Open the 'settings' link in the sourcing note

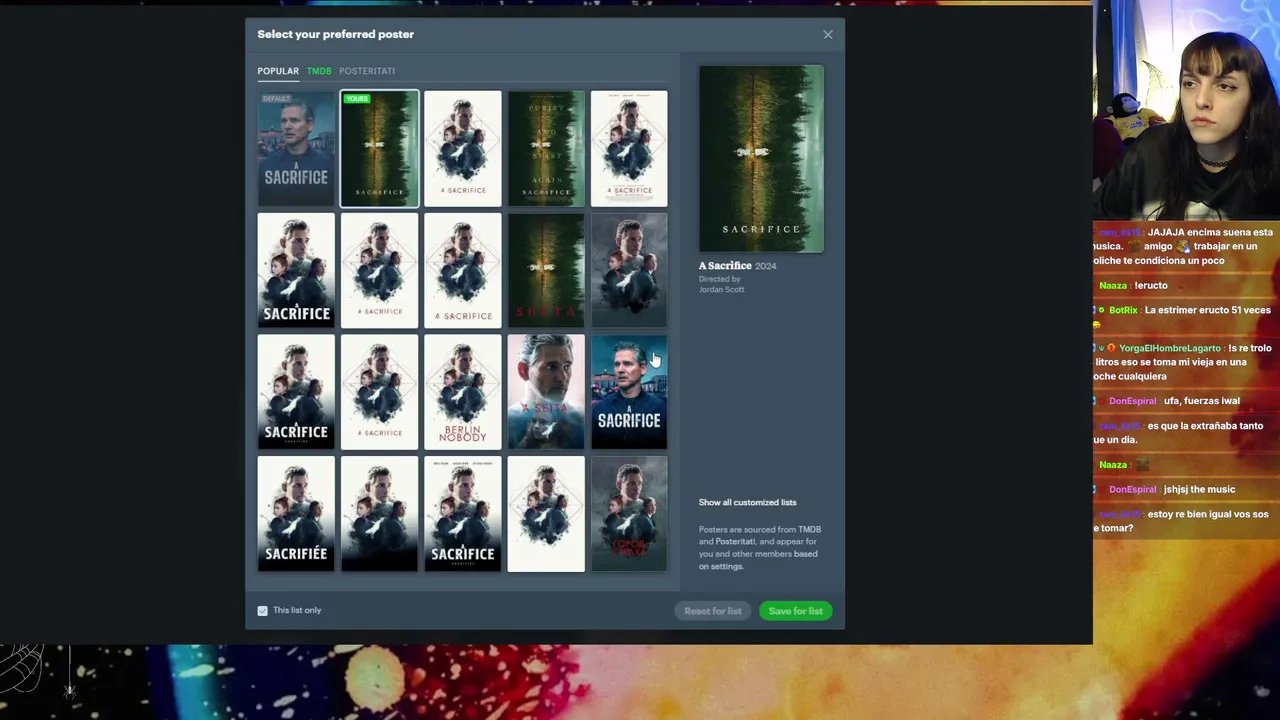(x=728, y=567)
